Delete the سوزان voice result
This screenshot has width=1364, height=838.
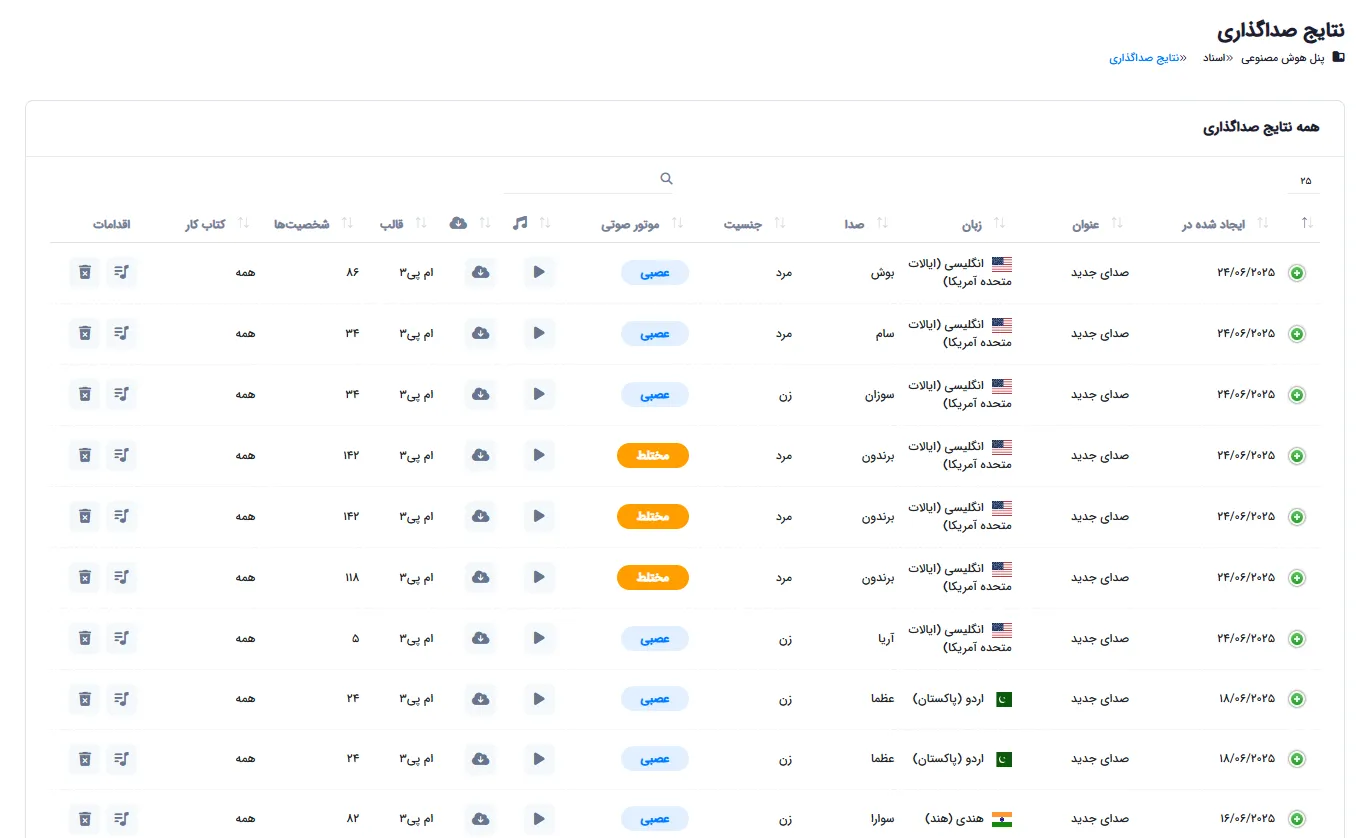click(85, 394)
